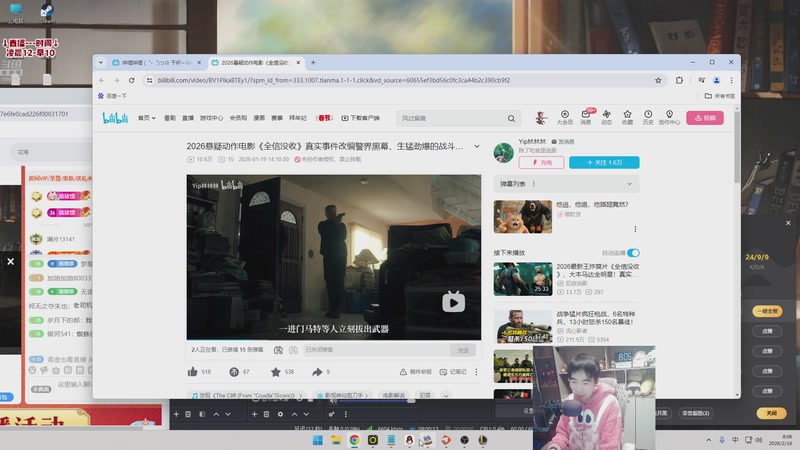Click the browser address bar URL

[x=334, y=80]
